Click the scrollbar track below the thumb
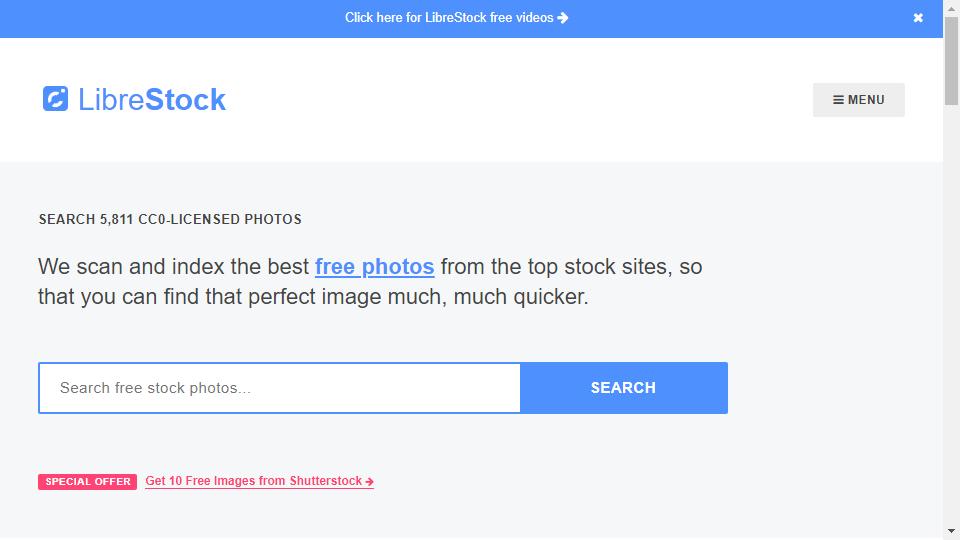 pyautogui.click(x=951, y=312)
